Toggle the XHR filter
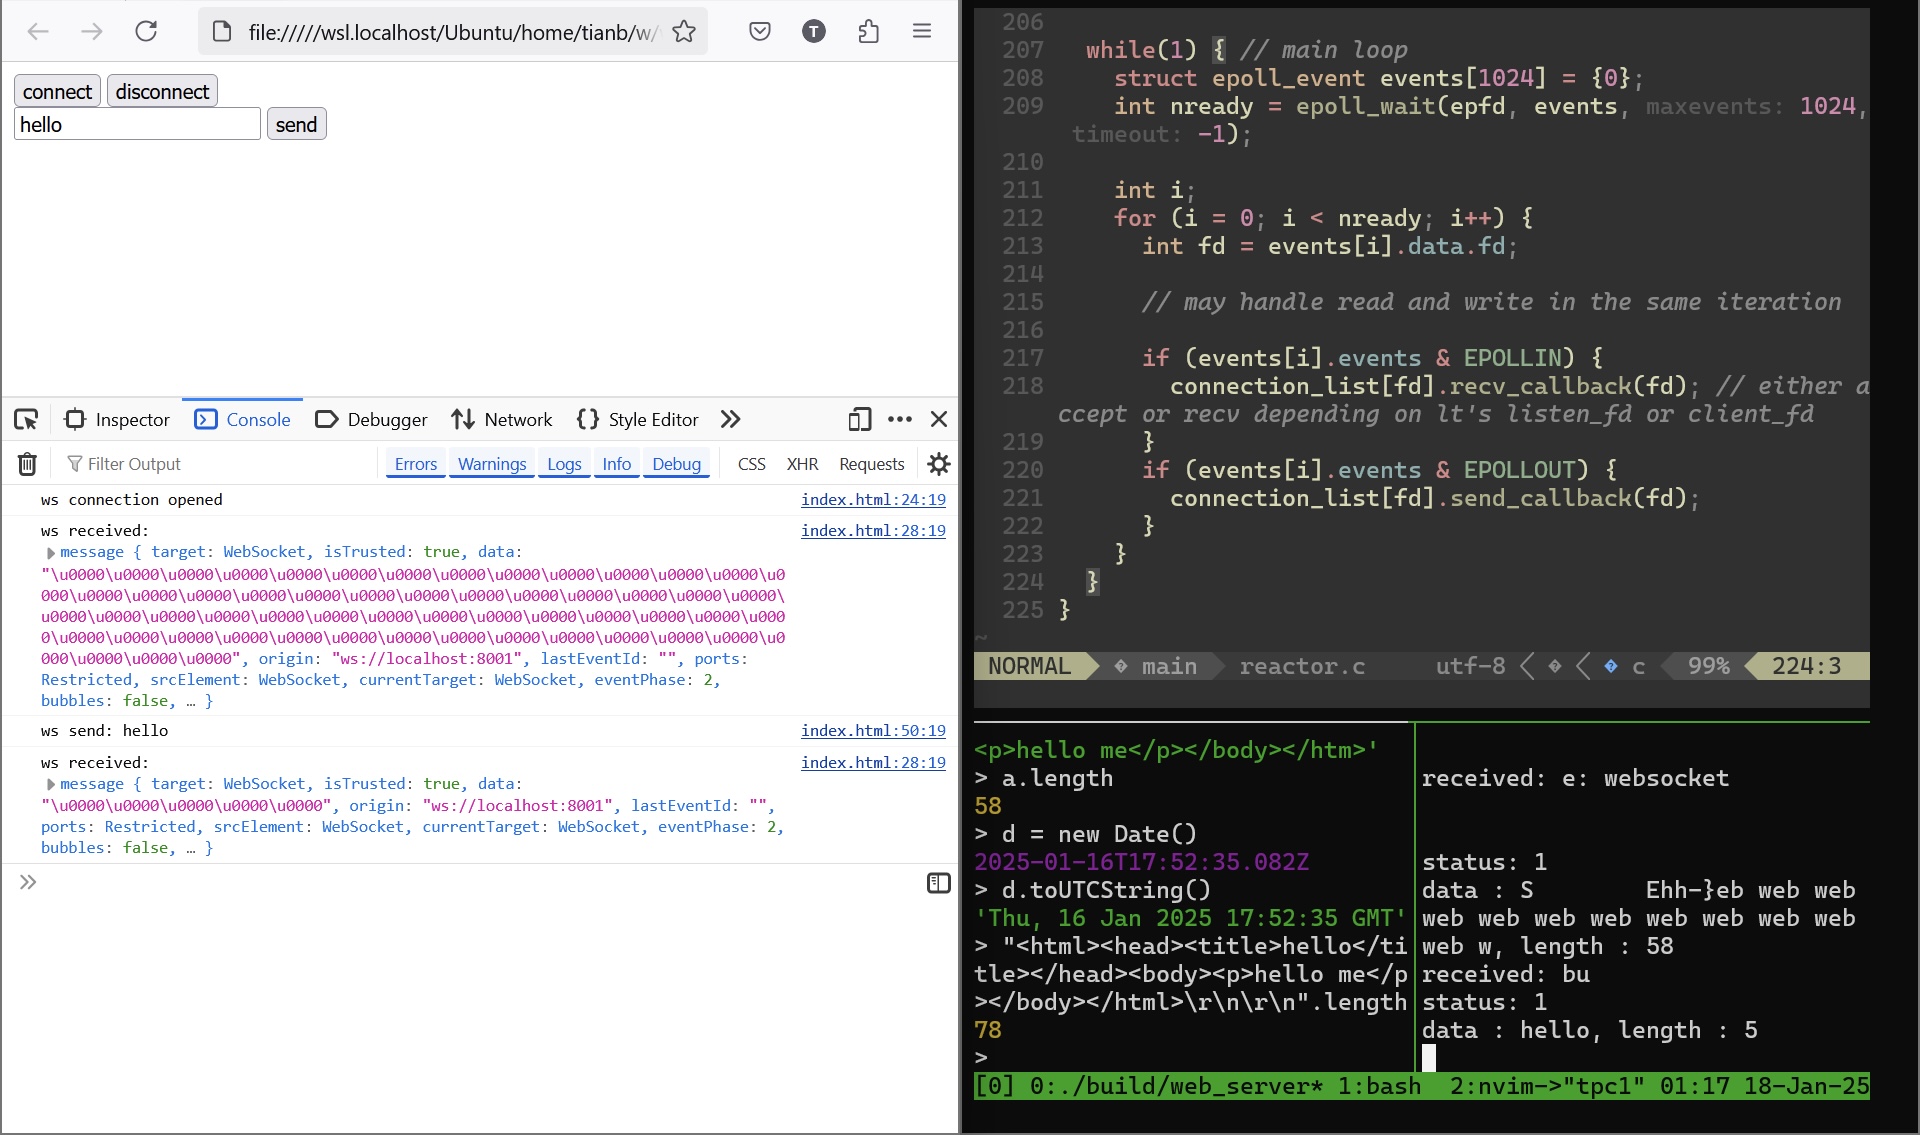 point(802,464)
